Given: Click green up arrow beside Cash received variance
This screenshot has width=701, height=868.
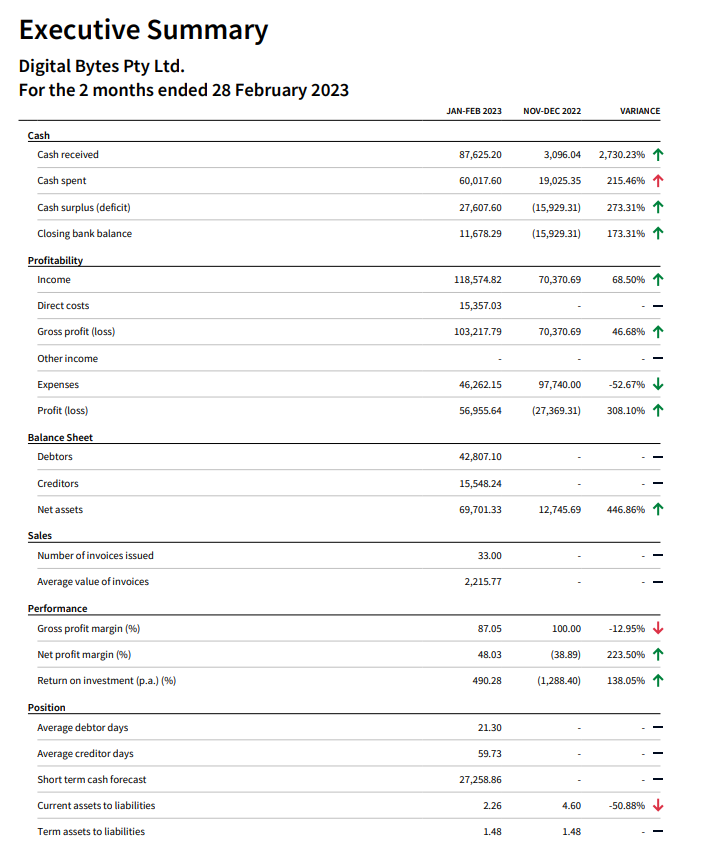Looking at the screenshot, I should tap(657, 154).
